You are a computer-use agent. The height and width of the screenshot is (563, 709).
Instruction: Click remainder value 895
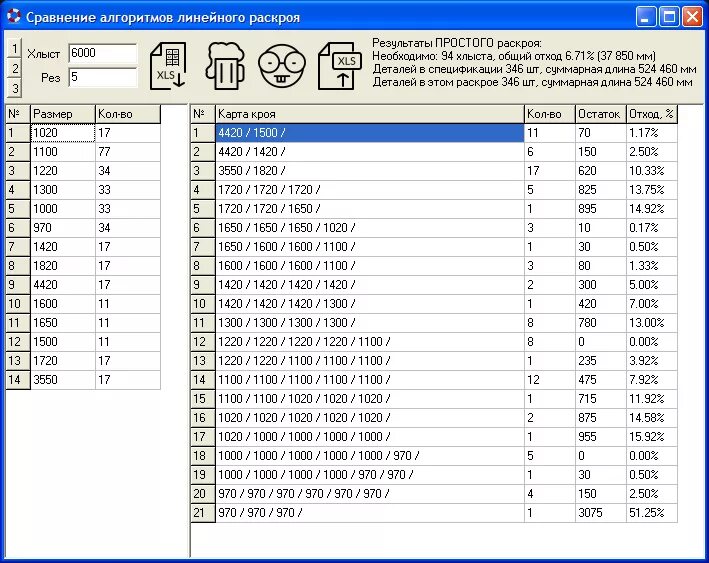(x=601, y=209)
